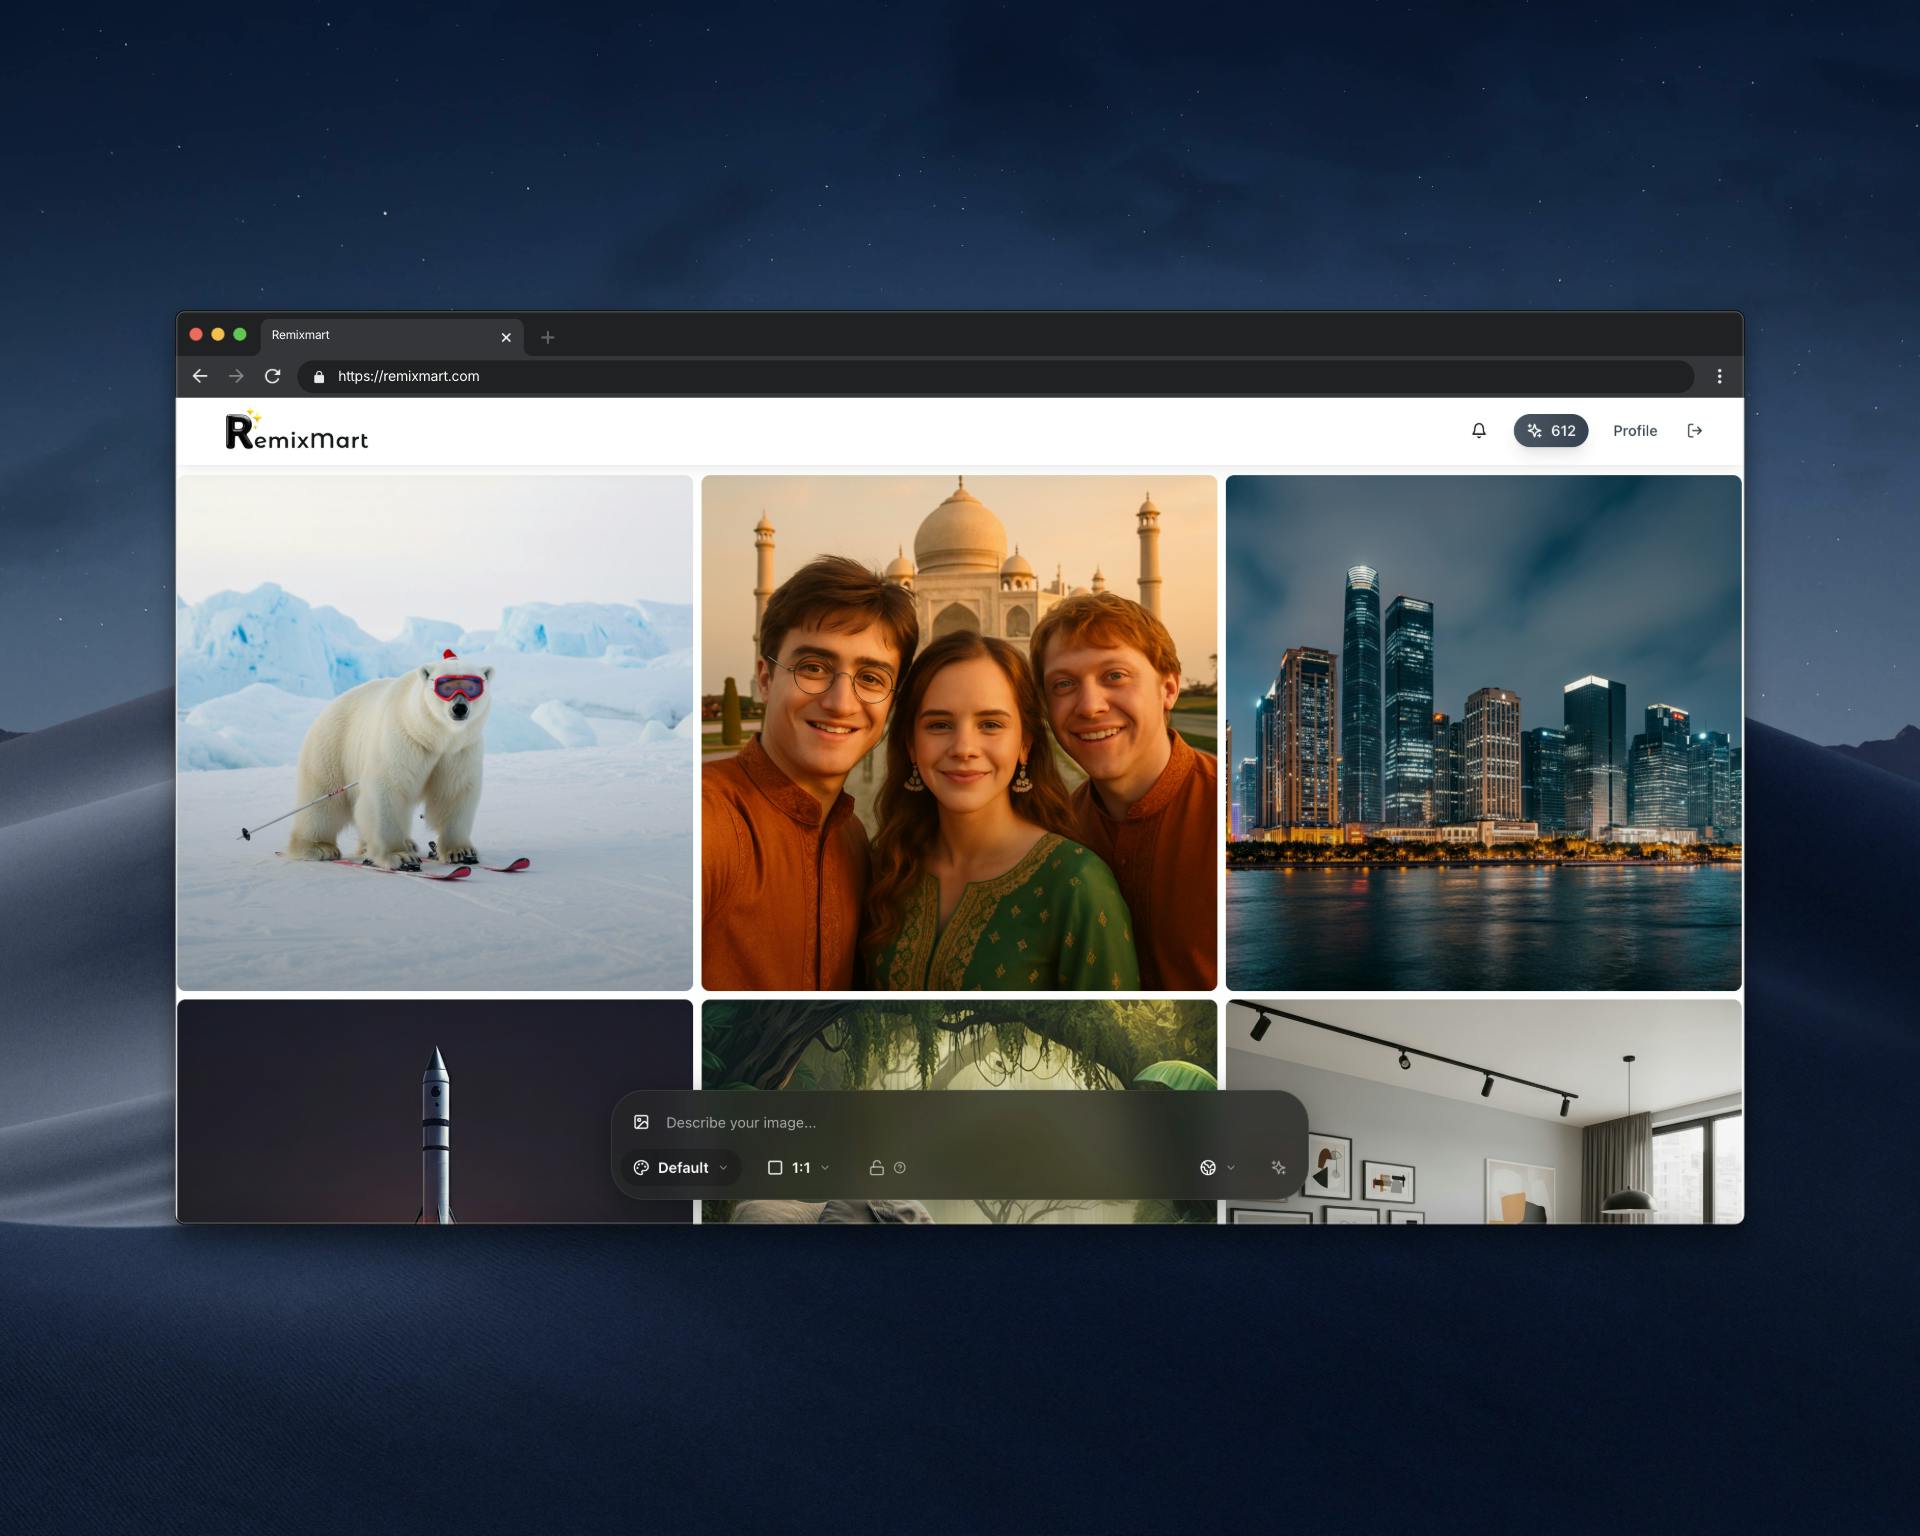
Task: Click the 612 credits badge
Action: click(x=1550, y=431)
